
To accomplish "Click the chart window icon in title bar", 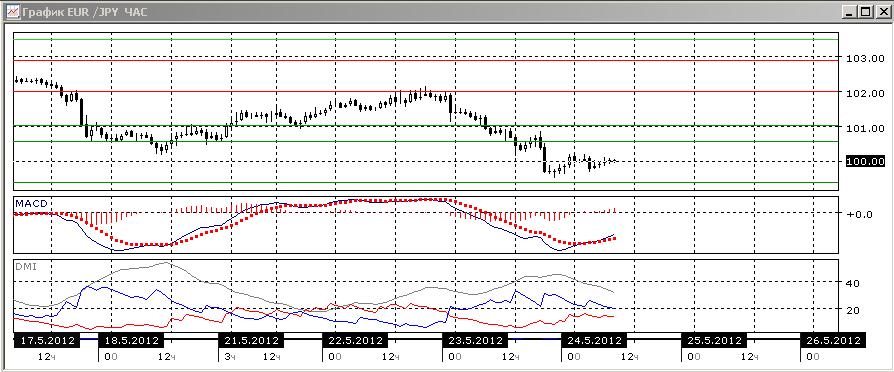I will [13, 11].
